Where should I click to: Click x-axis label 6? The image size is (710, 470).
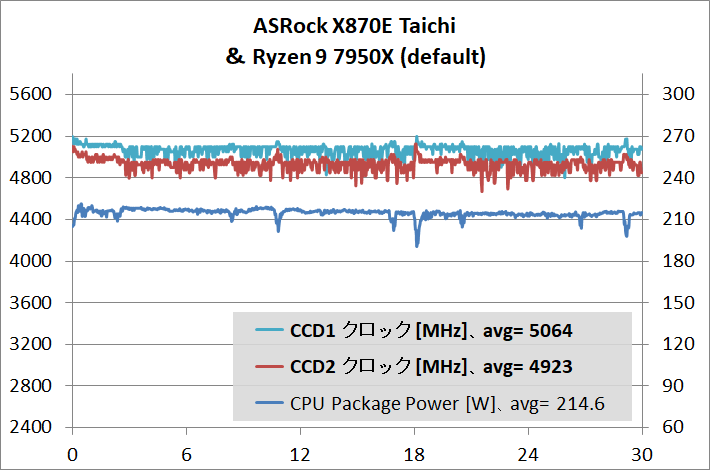coord(187,455)
